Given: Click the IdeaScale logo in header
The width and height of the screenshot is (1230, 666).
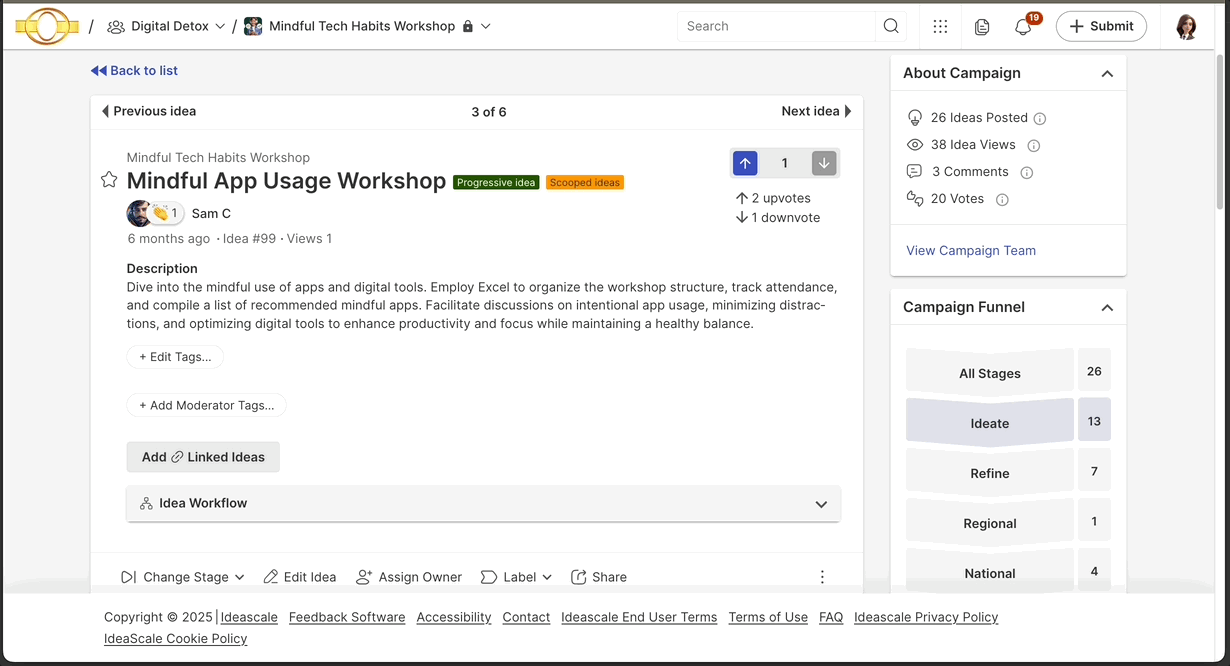Looking at the screenshot, I should tap(47, 27).
